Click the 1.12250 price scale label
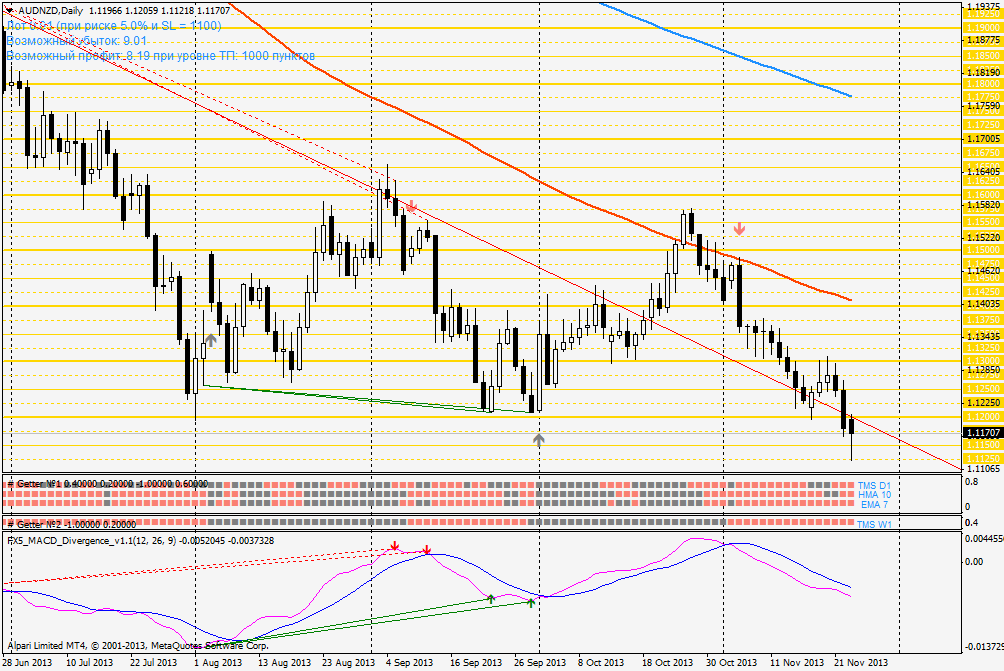This screenshot has height=671, width=1004. 983,403
